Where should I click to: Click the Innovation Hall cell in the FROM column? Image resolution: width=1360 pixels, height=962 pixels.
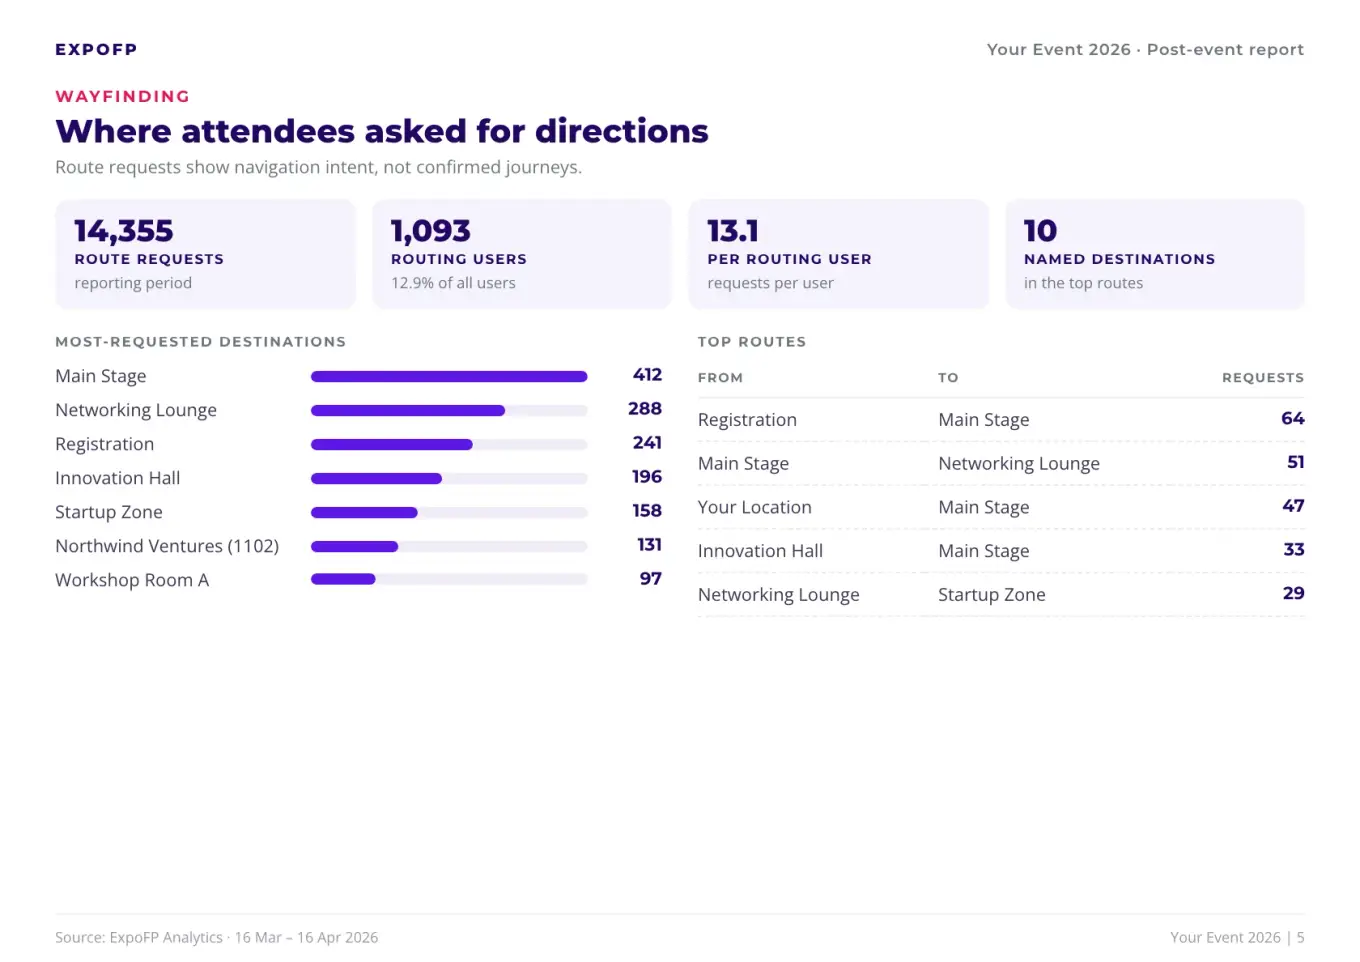760,551
